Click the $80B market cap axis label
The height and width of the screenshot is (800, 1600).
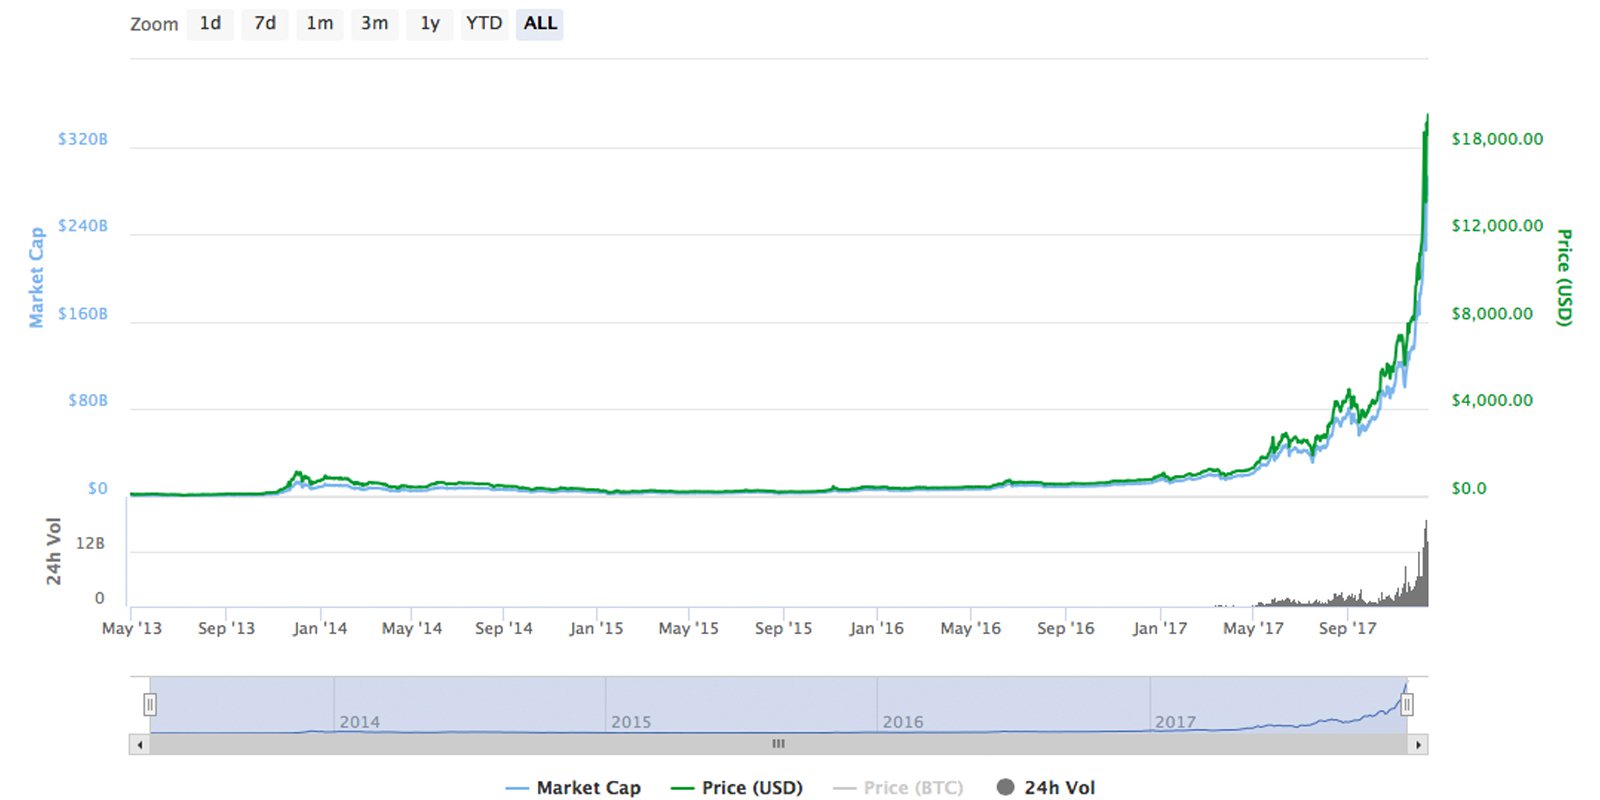click(x=88, y=401)
